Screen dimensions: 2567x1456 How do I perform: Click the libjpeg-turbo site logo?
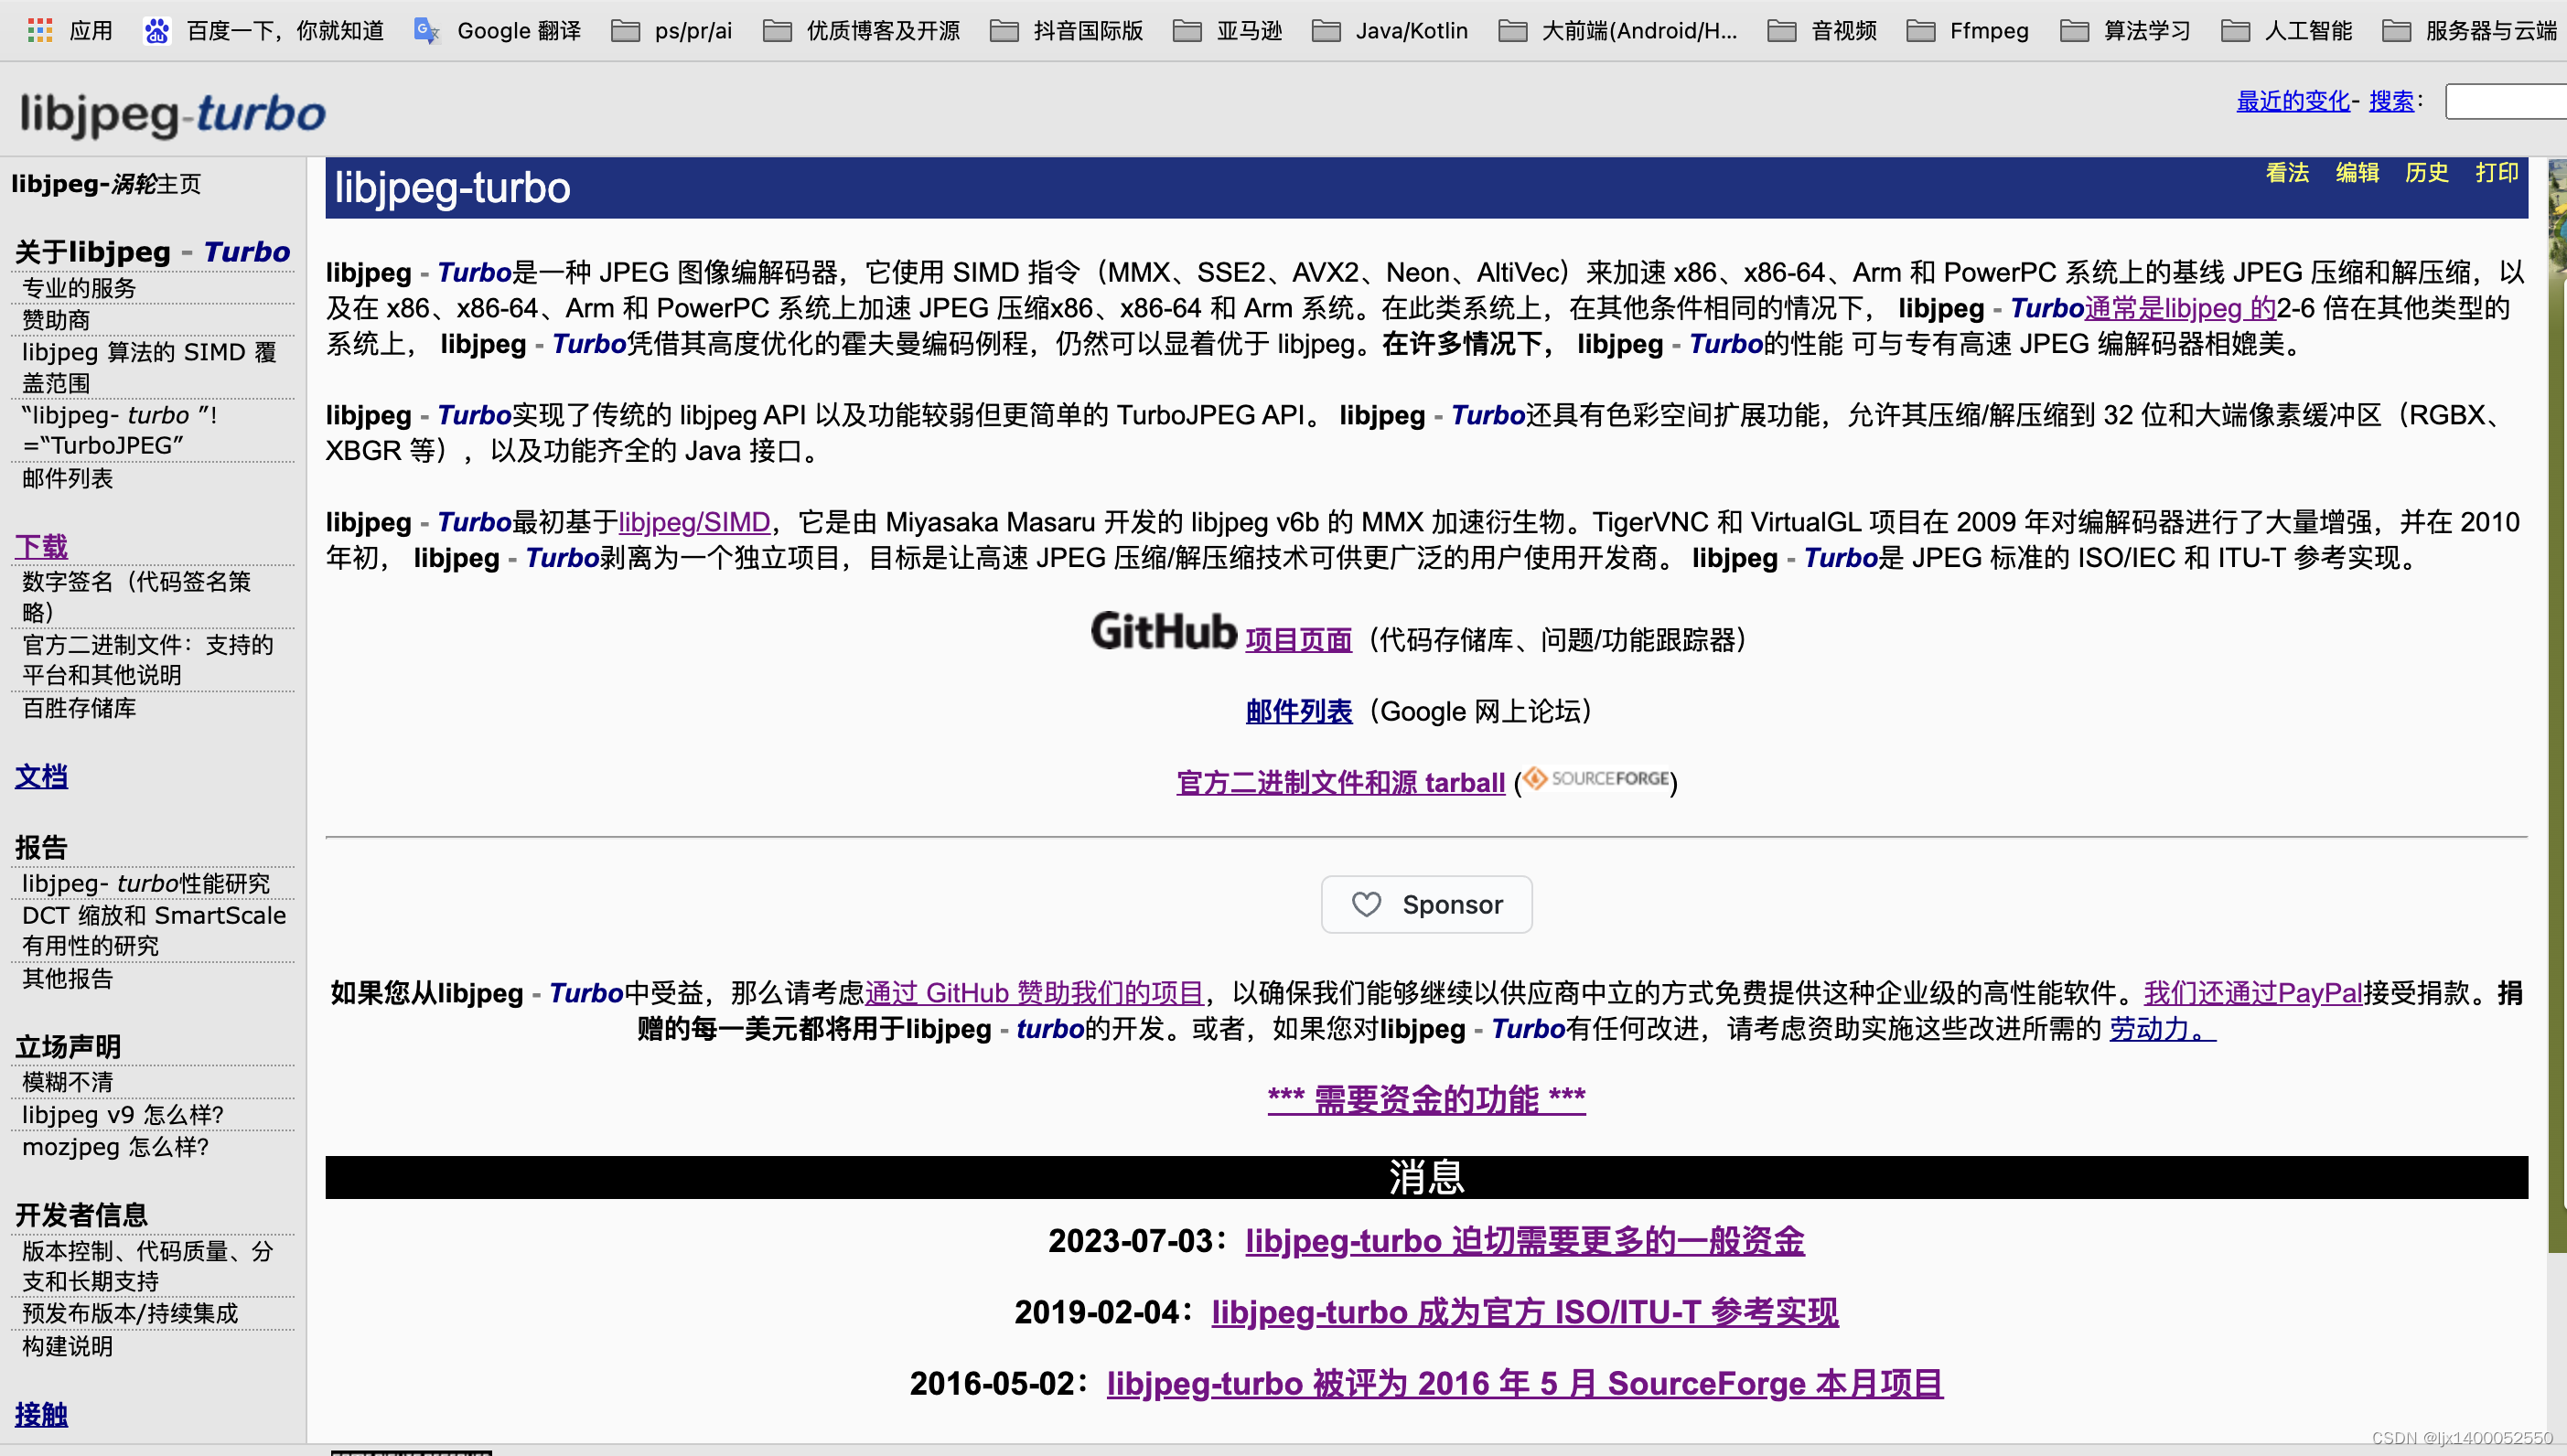click(x=172, y=114)
